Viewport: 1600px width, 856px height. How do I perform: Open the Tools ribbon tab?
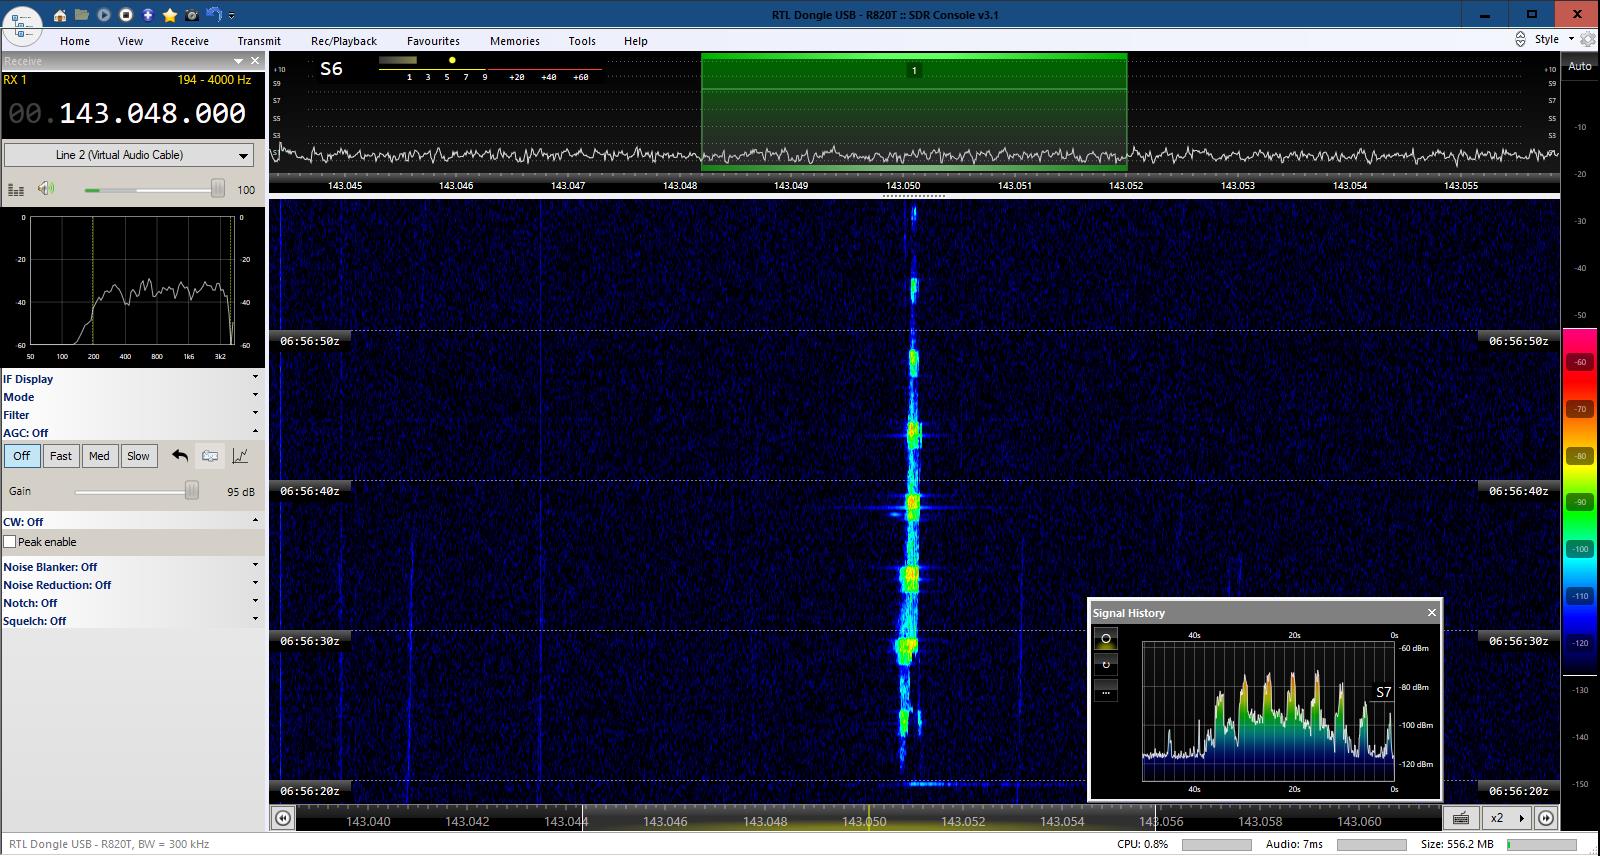tap(582, 41)
